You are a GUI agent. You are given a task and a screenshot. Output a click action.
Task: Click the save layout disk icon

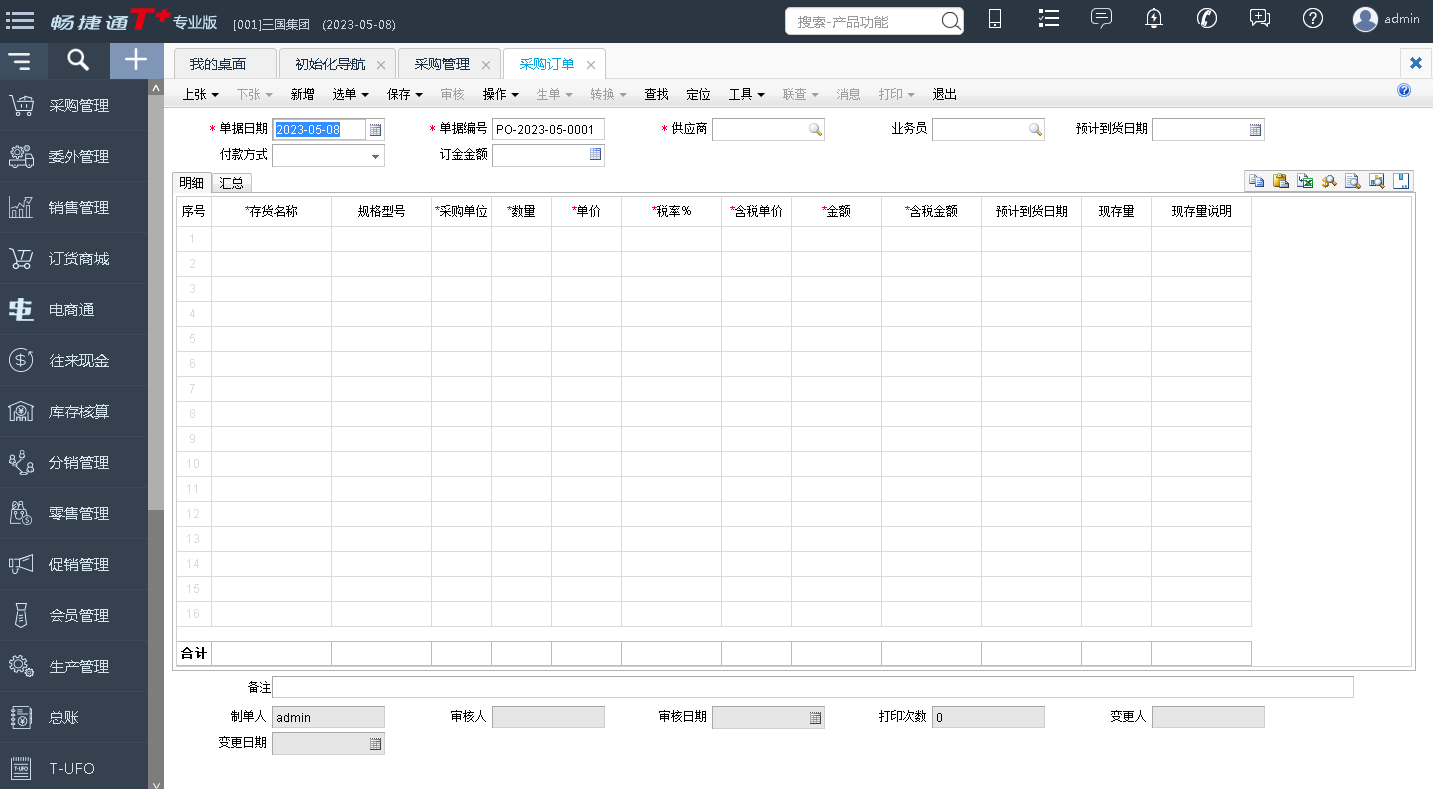point(1401,181)
